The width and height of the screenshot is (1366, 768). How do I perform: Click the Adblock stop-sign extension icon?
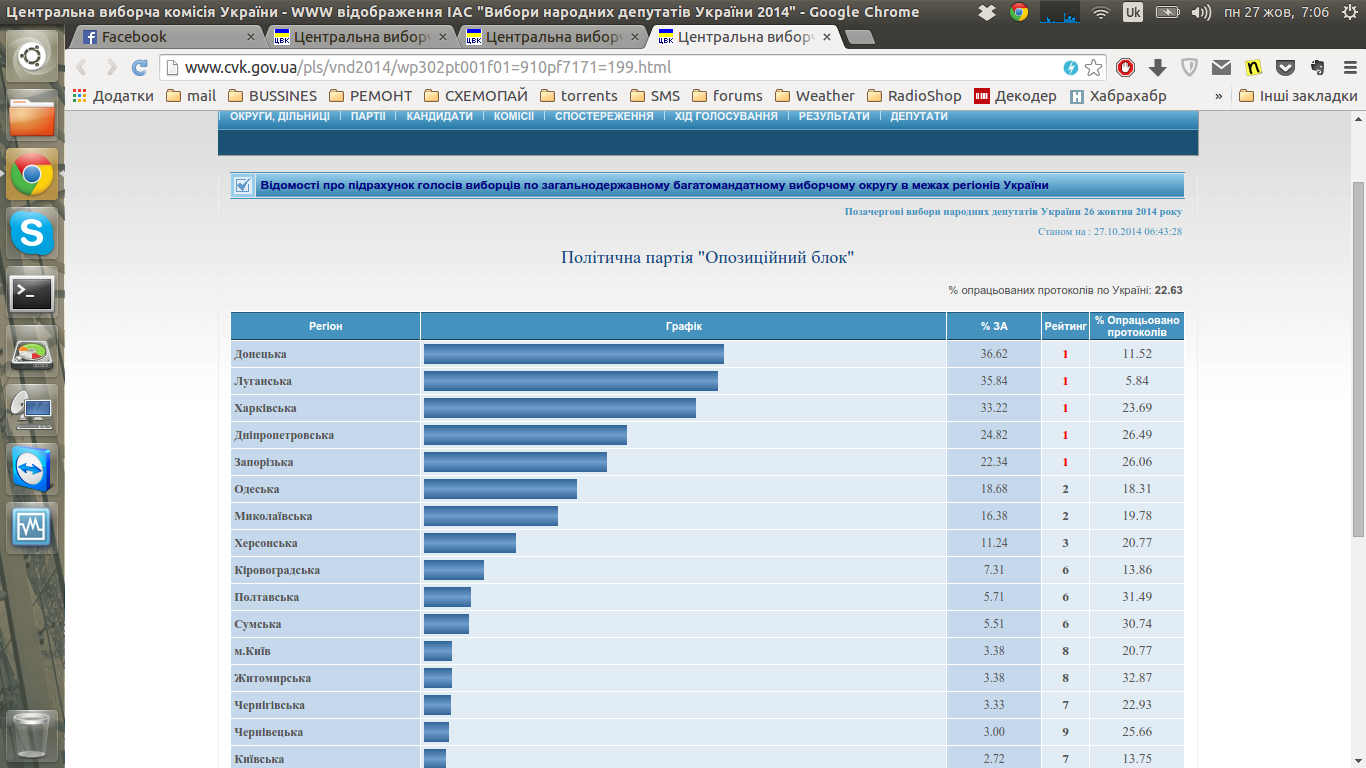coord(1125,68)
